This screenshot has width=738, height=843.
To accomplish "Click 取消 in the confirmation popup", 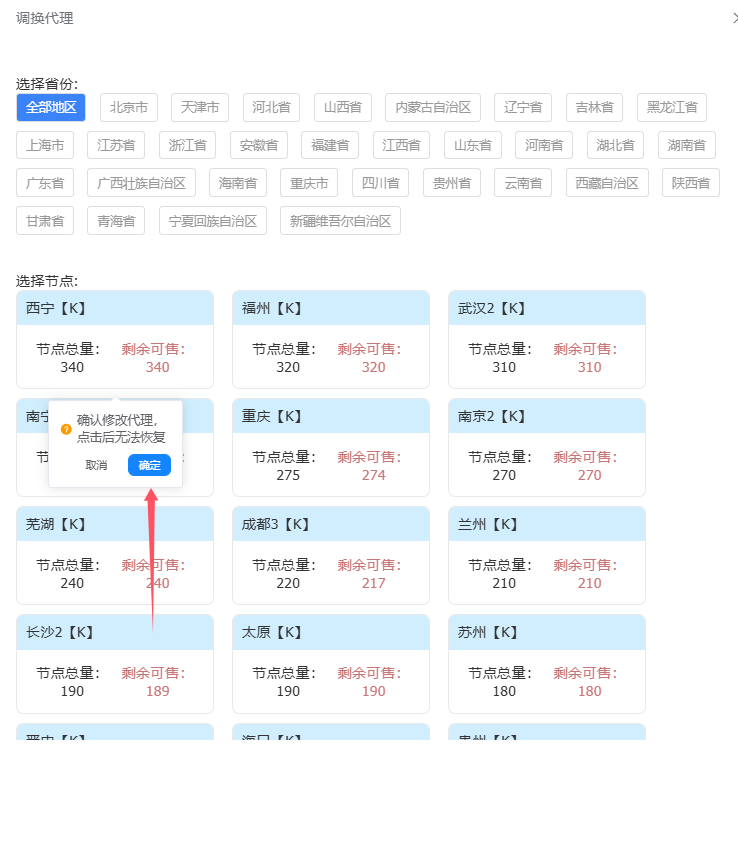I will 96,465.
